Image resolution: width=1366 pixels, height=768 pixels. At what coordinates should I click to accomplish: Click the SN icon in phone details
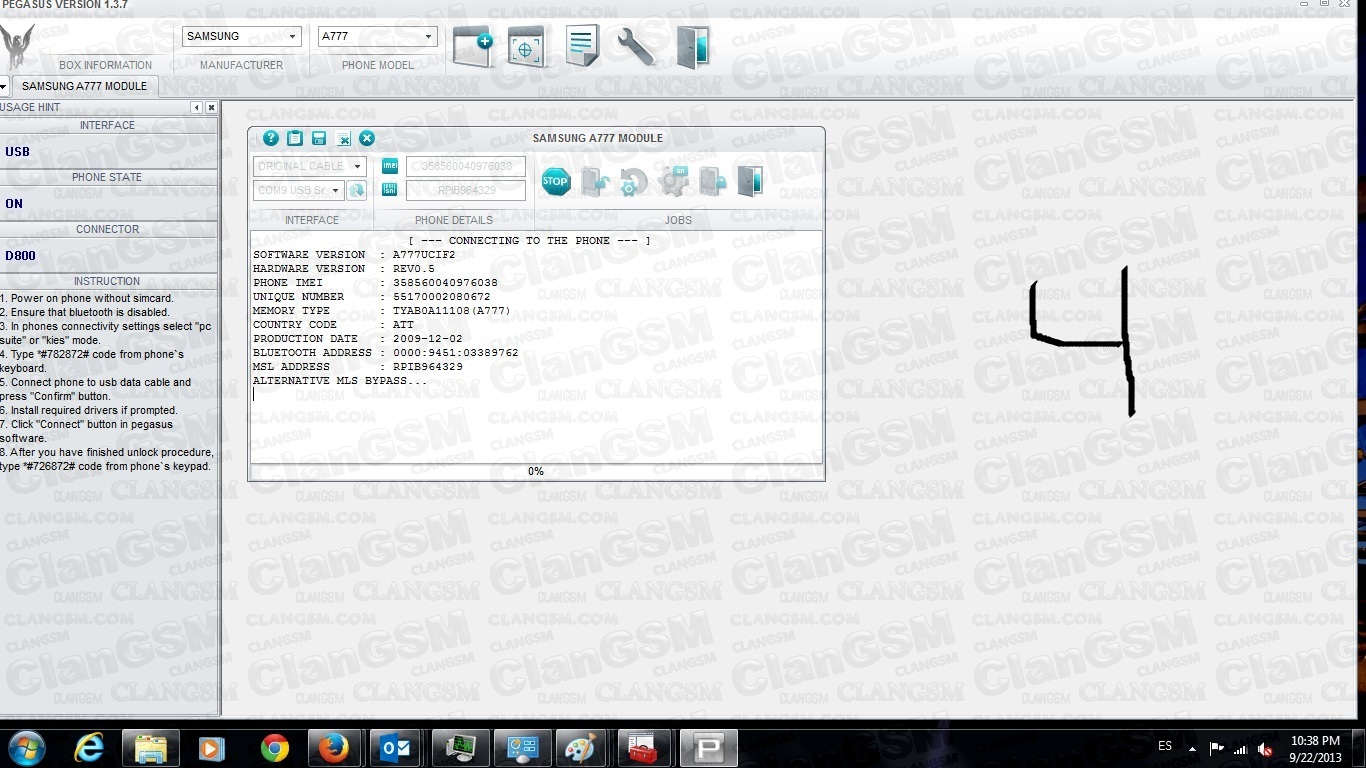point(390,189)
